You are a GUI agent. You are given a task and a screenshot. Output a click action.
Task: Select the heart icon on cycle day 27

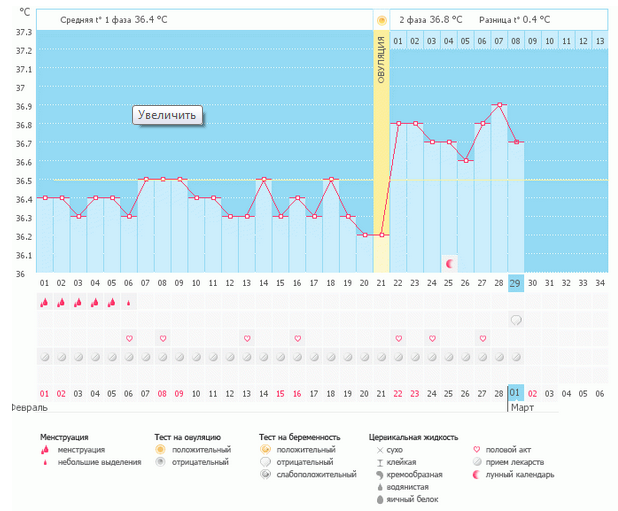click(x=482, y=338)
